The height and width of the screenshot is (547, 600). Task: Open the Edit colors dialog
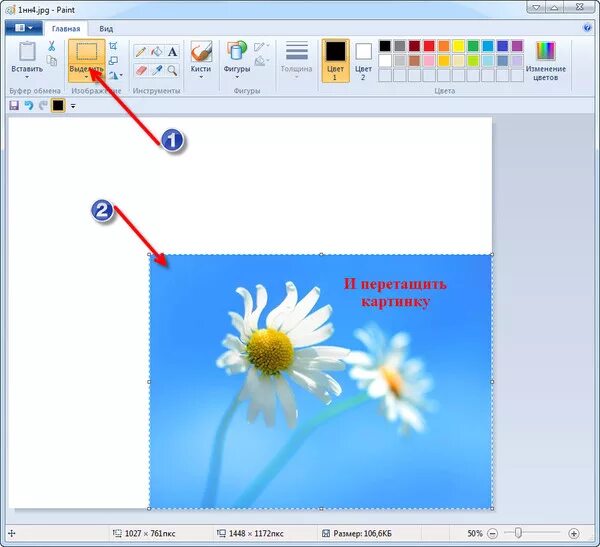546,60
